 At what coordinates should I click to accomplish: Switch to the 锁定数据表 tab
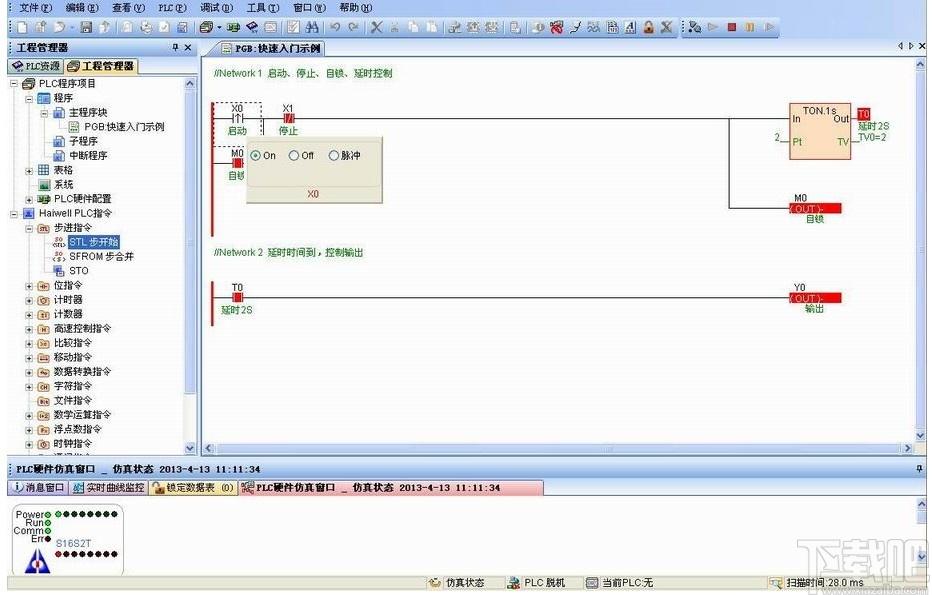coord(193,487)
